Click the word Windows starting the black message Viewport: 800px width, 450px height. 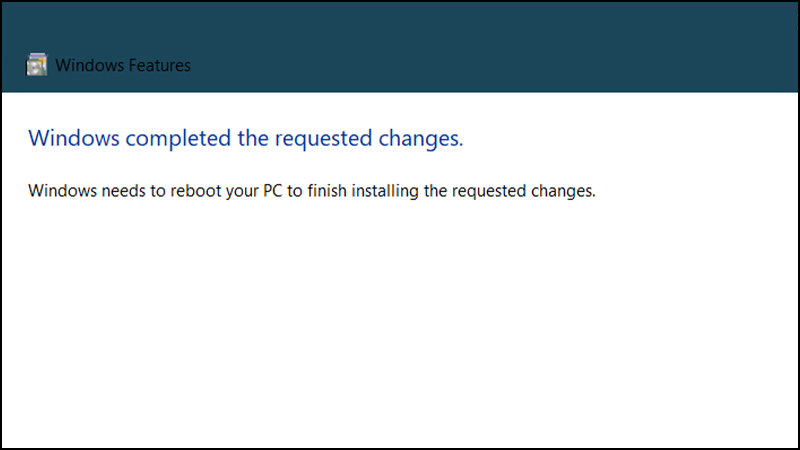pos(62,191)
